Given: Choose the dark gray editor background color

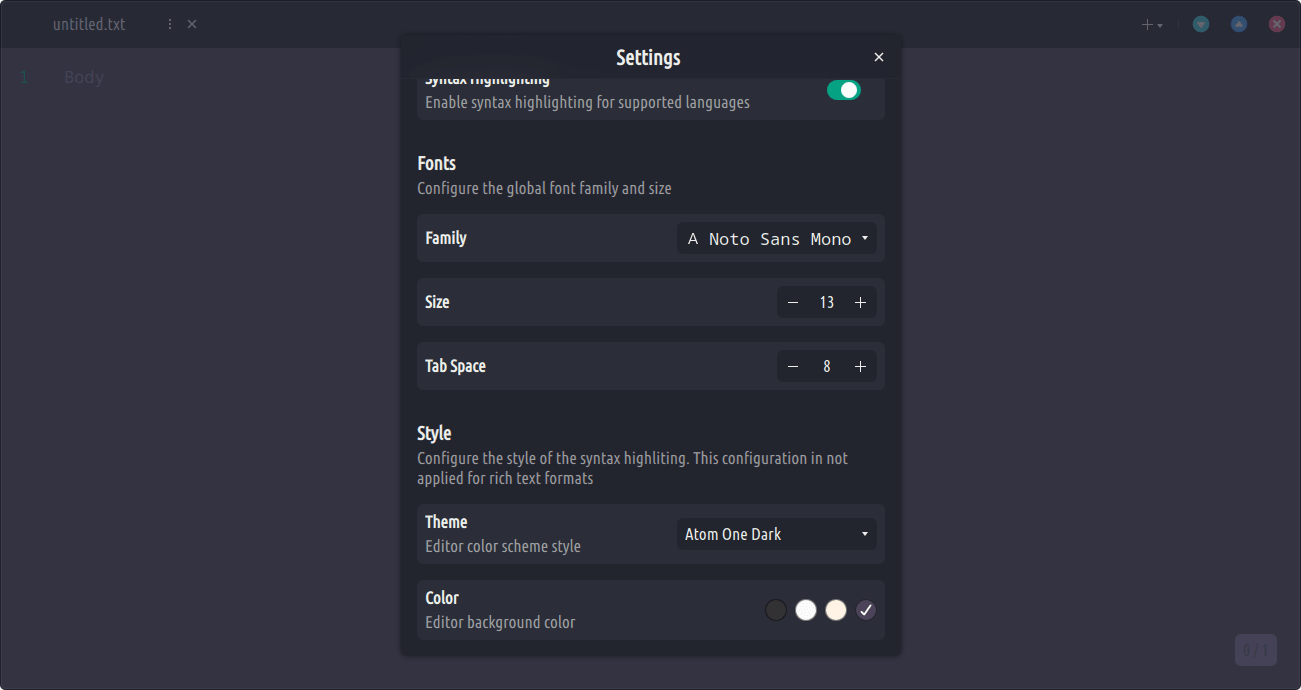Looking at the screenshot, I should (776, 610).
